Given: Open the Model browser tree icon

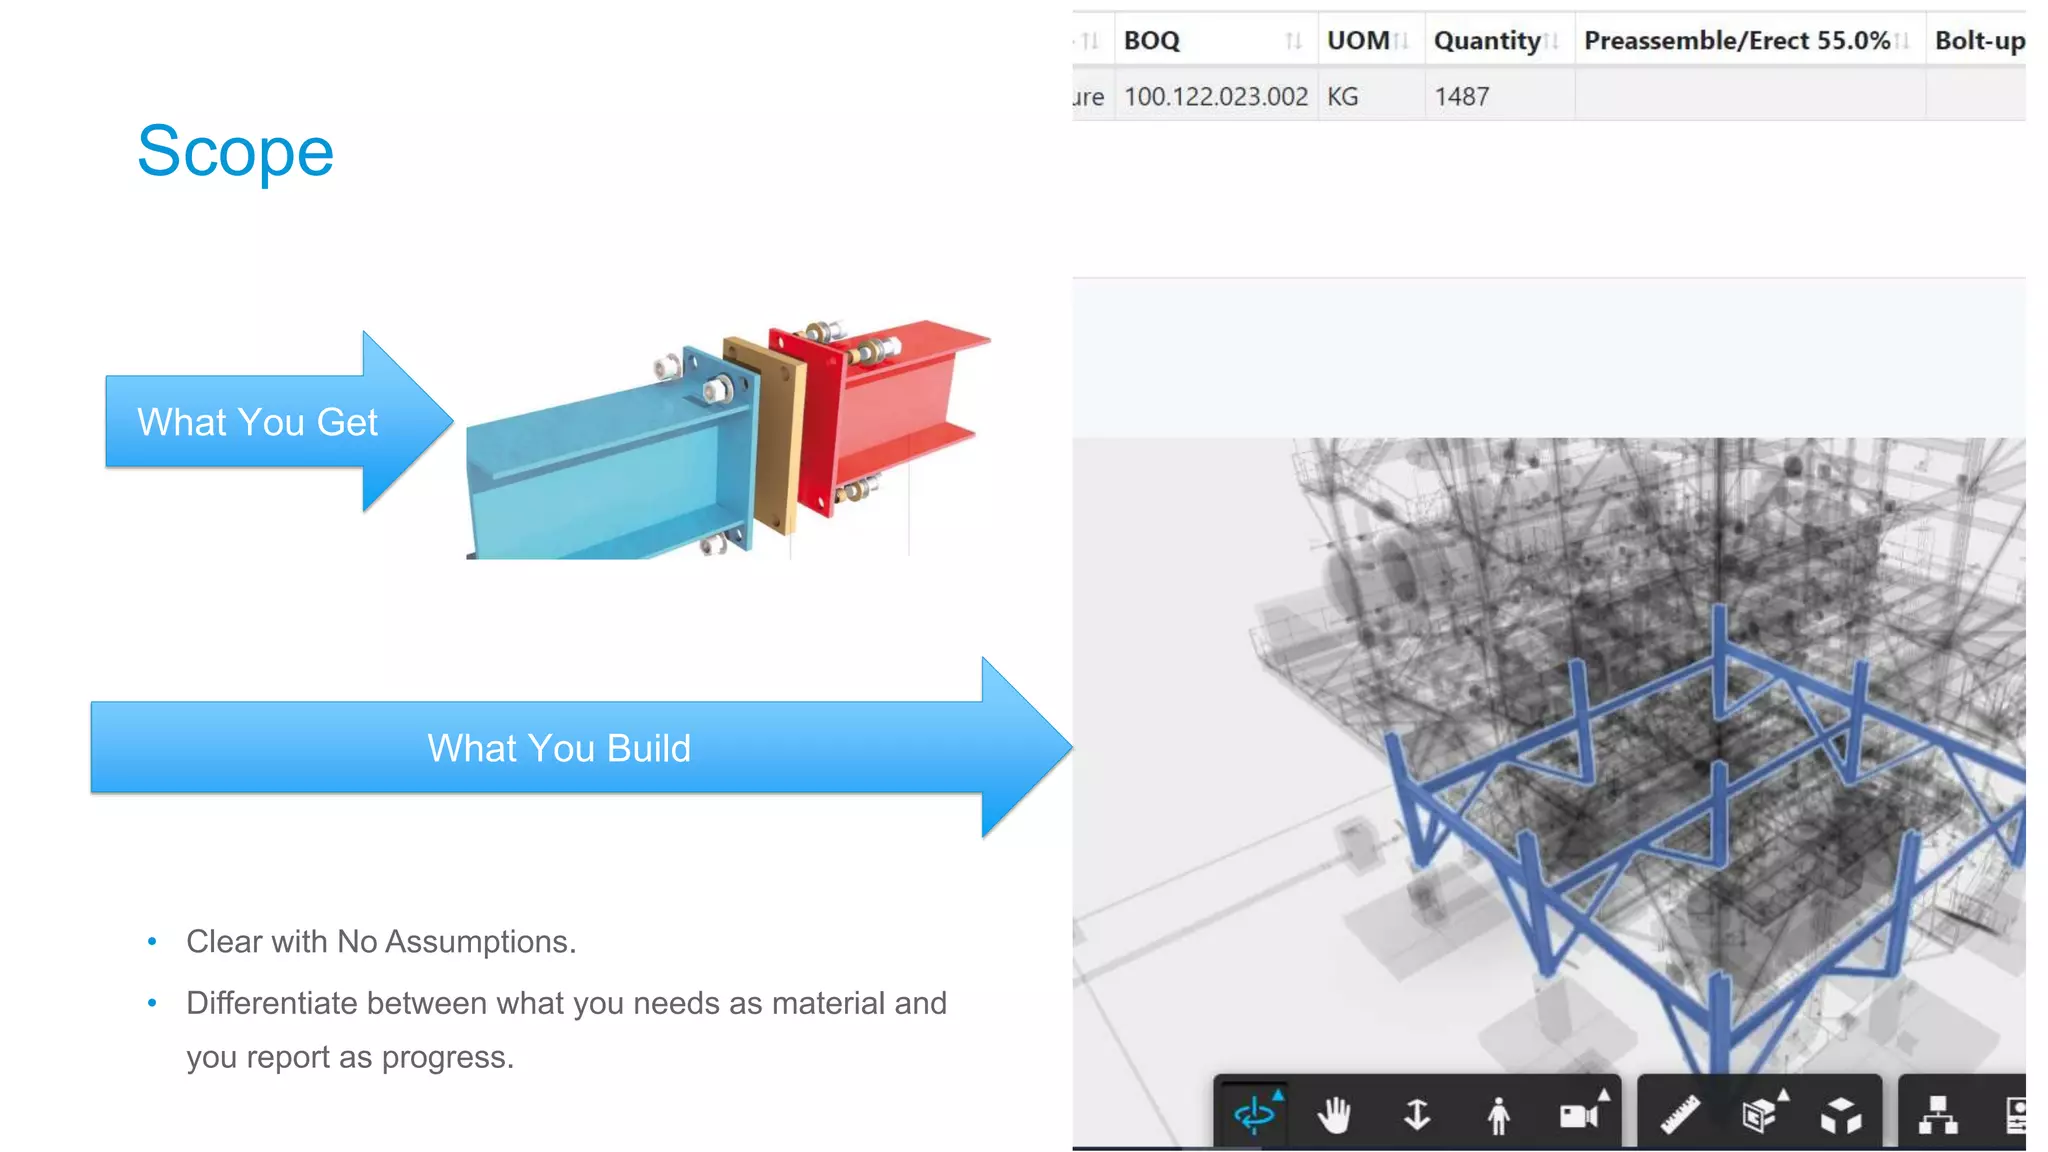Looking at the screenshot, I should pyautogui.click(x=1938, y=1114).
